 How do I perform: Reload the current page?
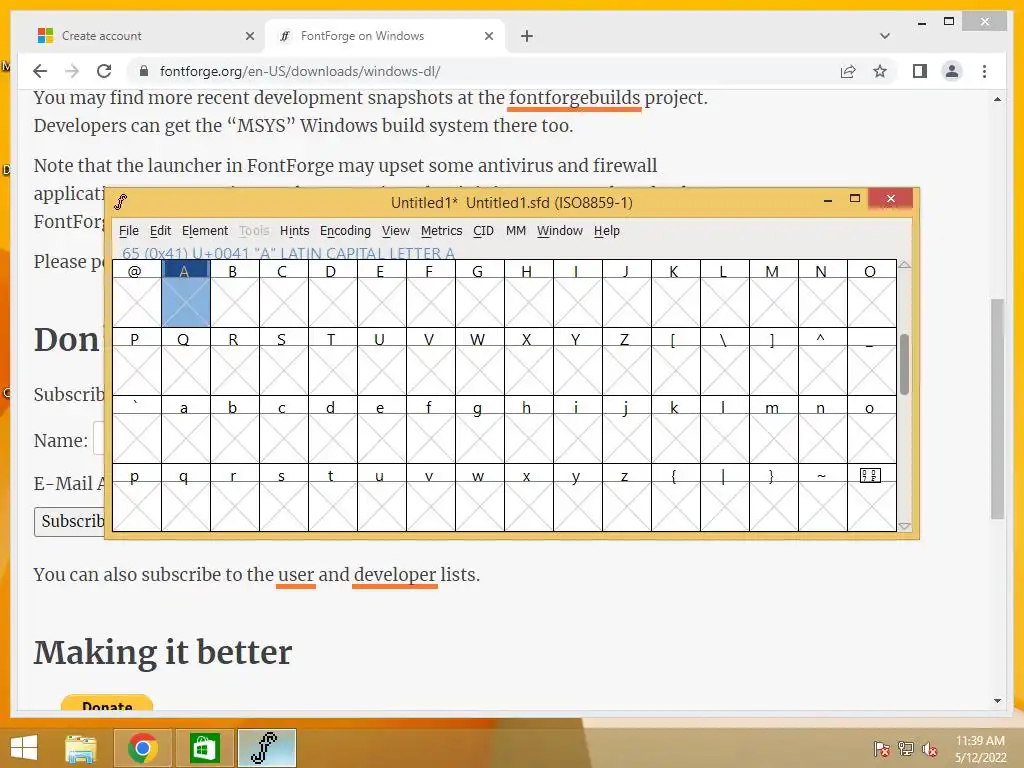[x=104, y=71]
